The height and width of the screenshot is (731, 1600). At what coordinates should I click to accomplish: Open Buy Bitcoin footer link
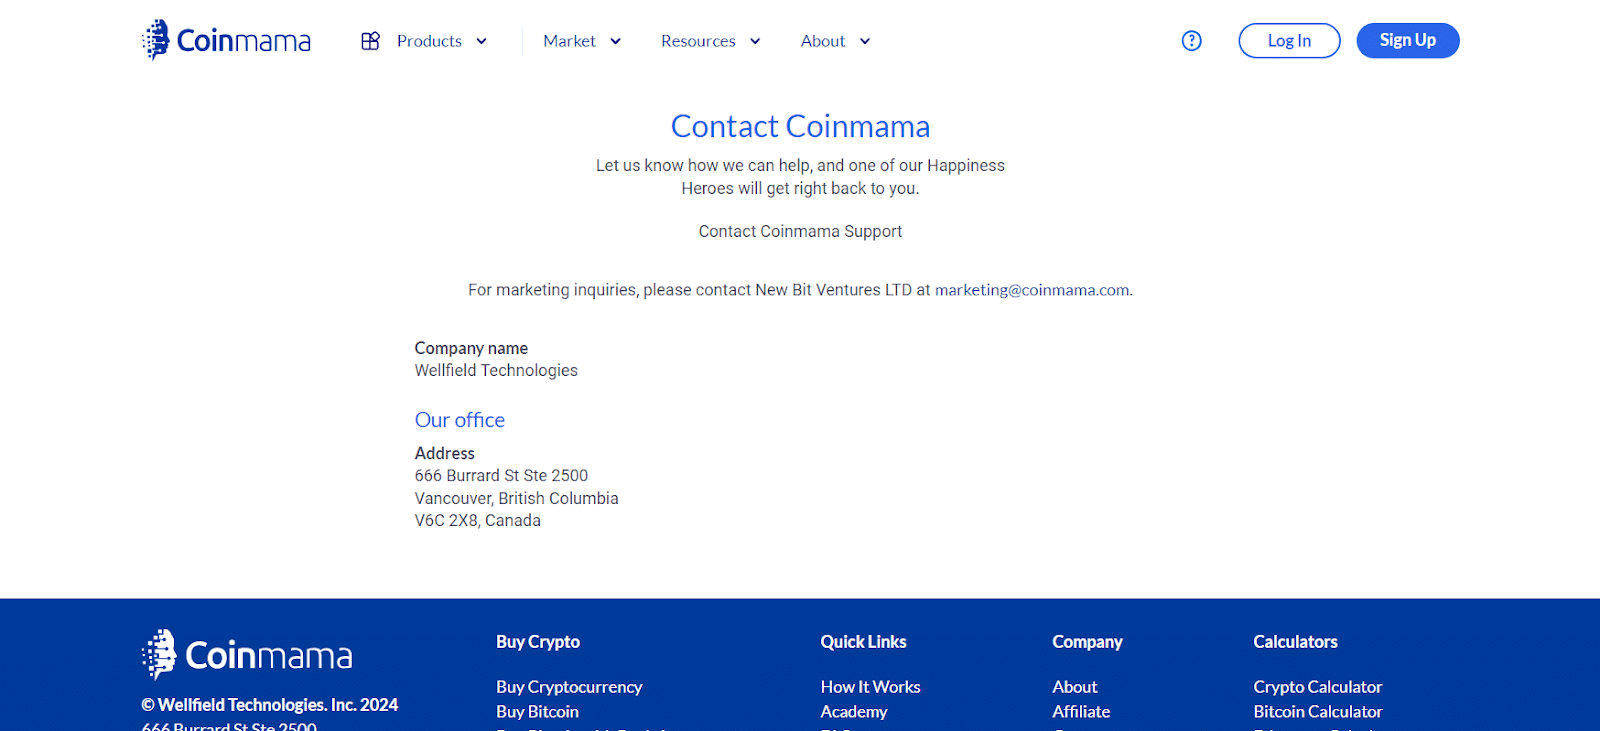coord(537,712)
